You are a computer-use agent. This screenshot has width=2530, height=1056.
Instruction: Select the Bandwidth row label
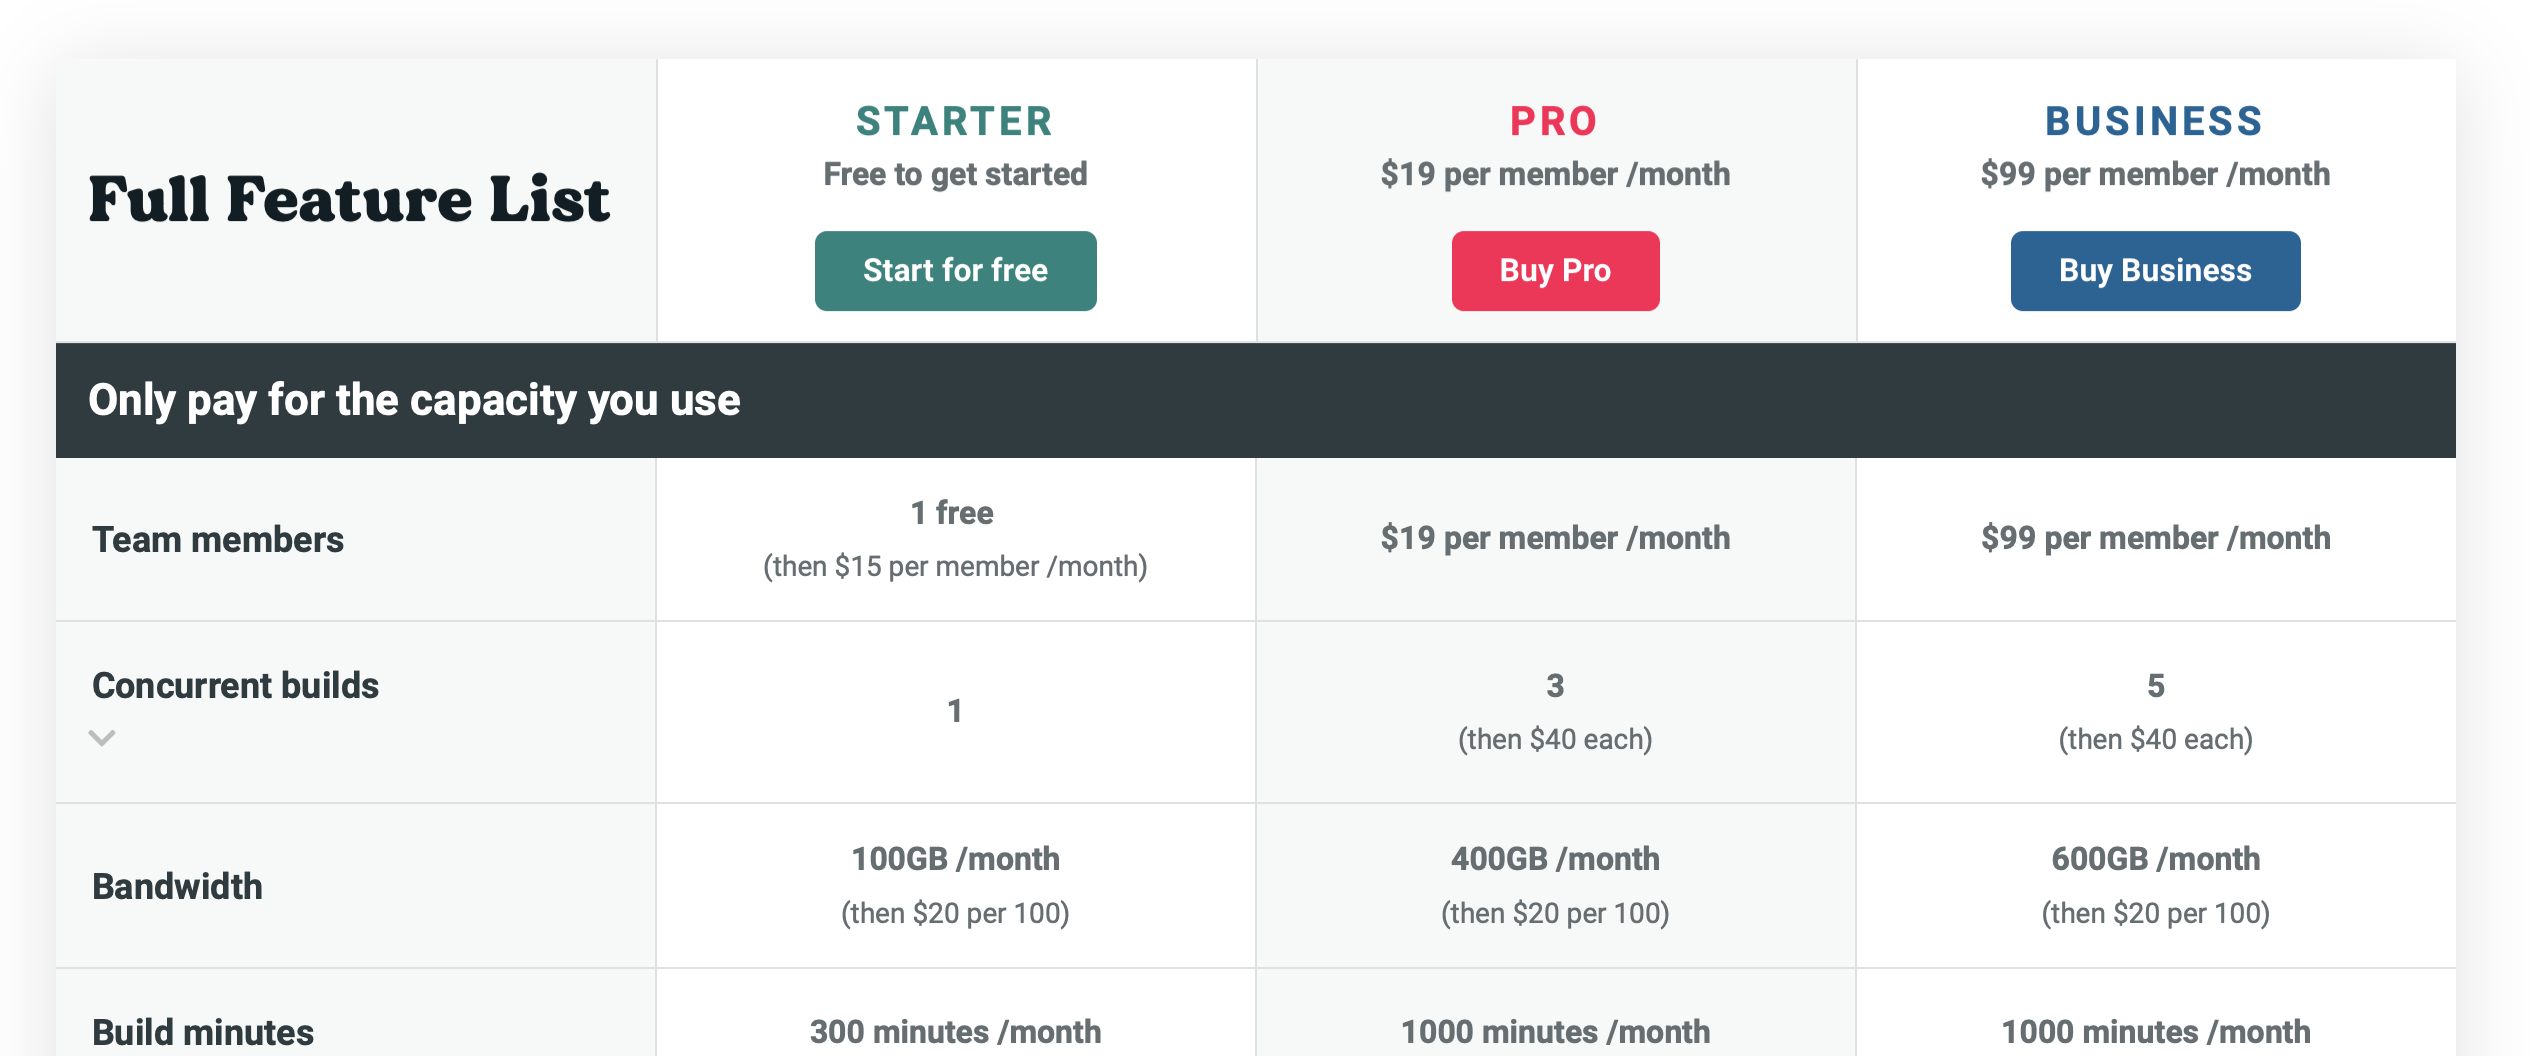[x=176, y=886]
